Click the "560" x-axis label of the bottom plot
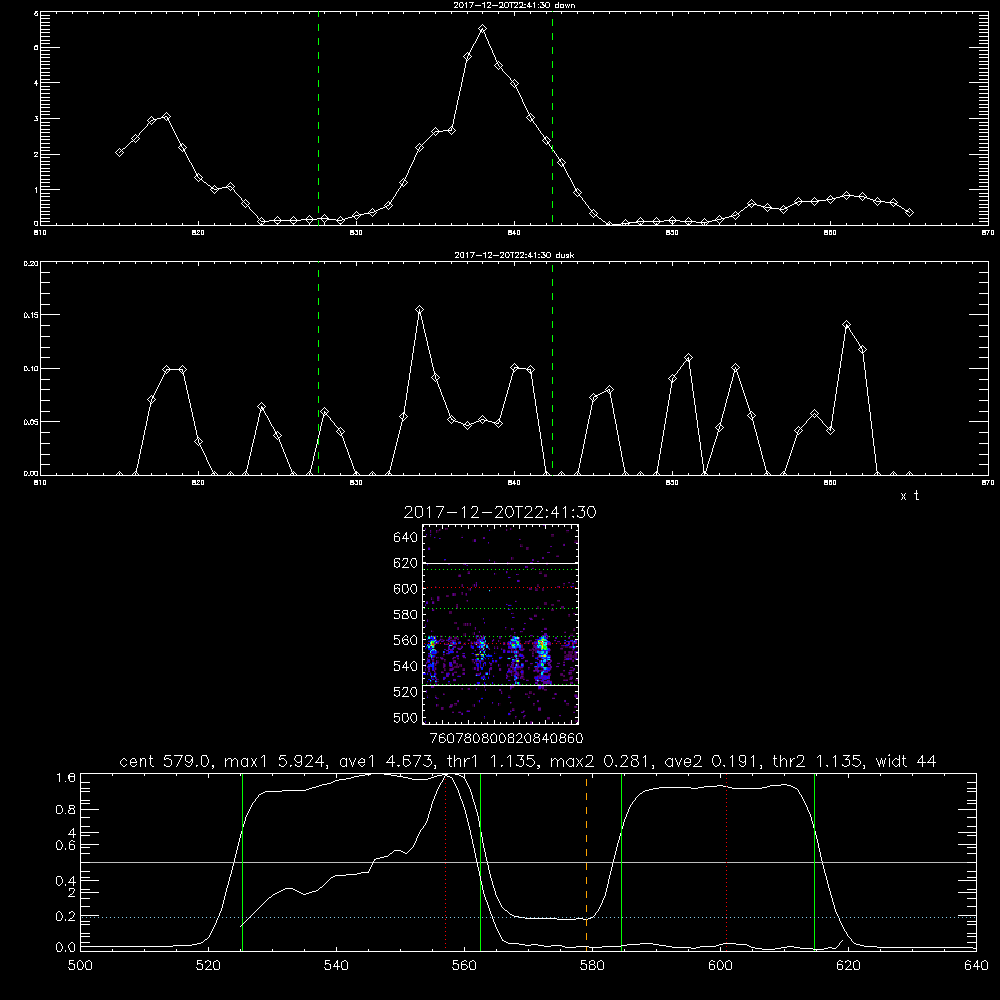The height and width of the screenshot is (1000, 1000). click(464, 966)
